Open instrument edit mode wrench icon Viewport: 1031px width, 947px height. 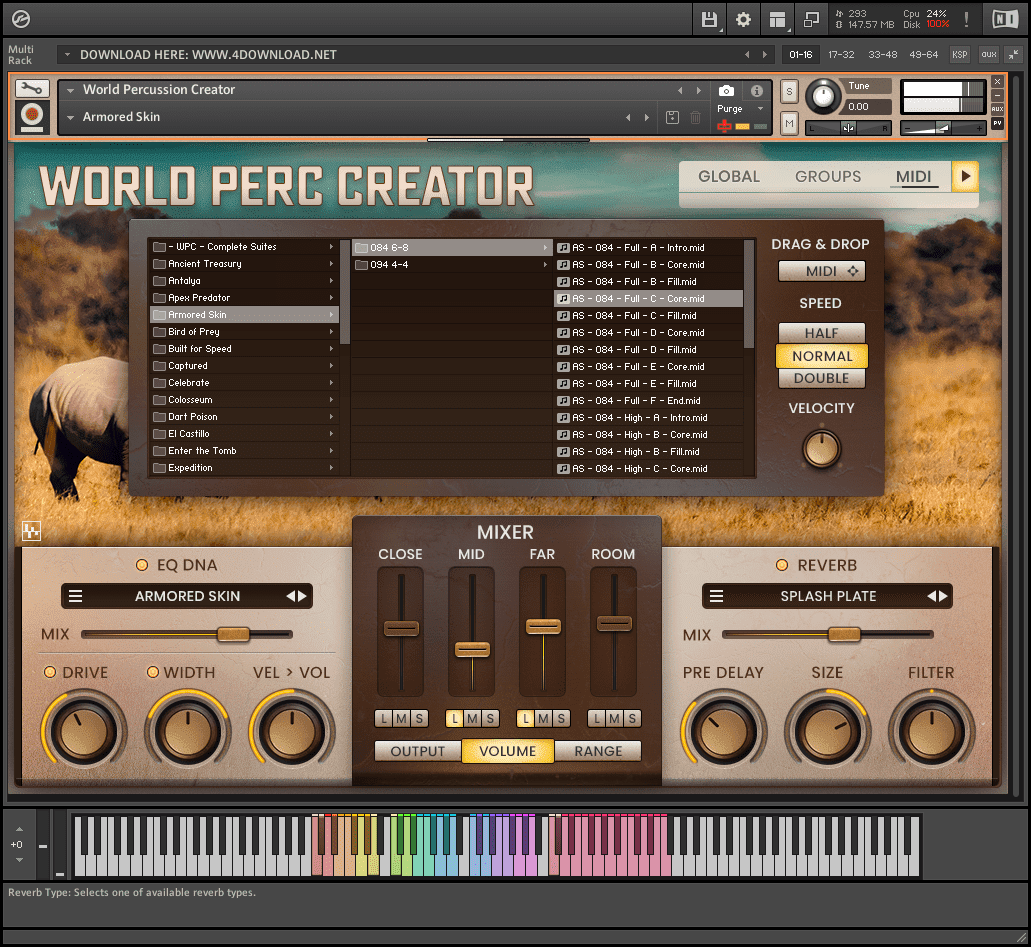pyautogui.click(x=32, y=89)
